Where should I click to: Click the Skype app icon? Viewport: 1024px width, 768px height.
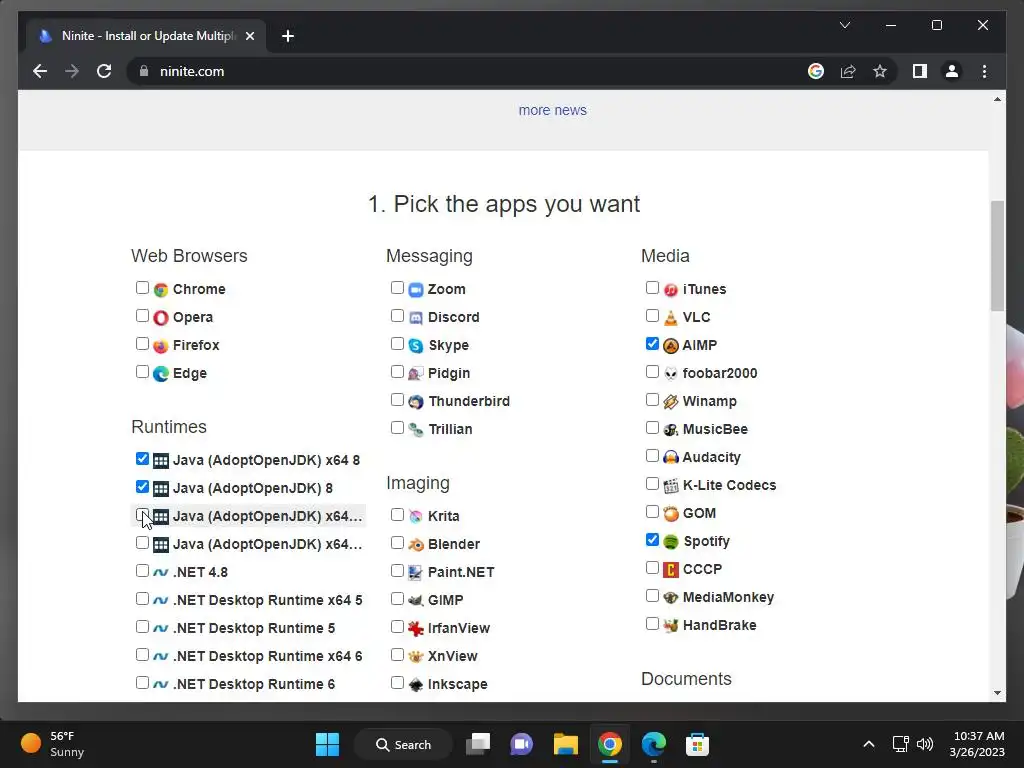click(x=416, y=345)
